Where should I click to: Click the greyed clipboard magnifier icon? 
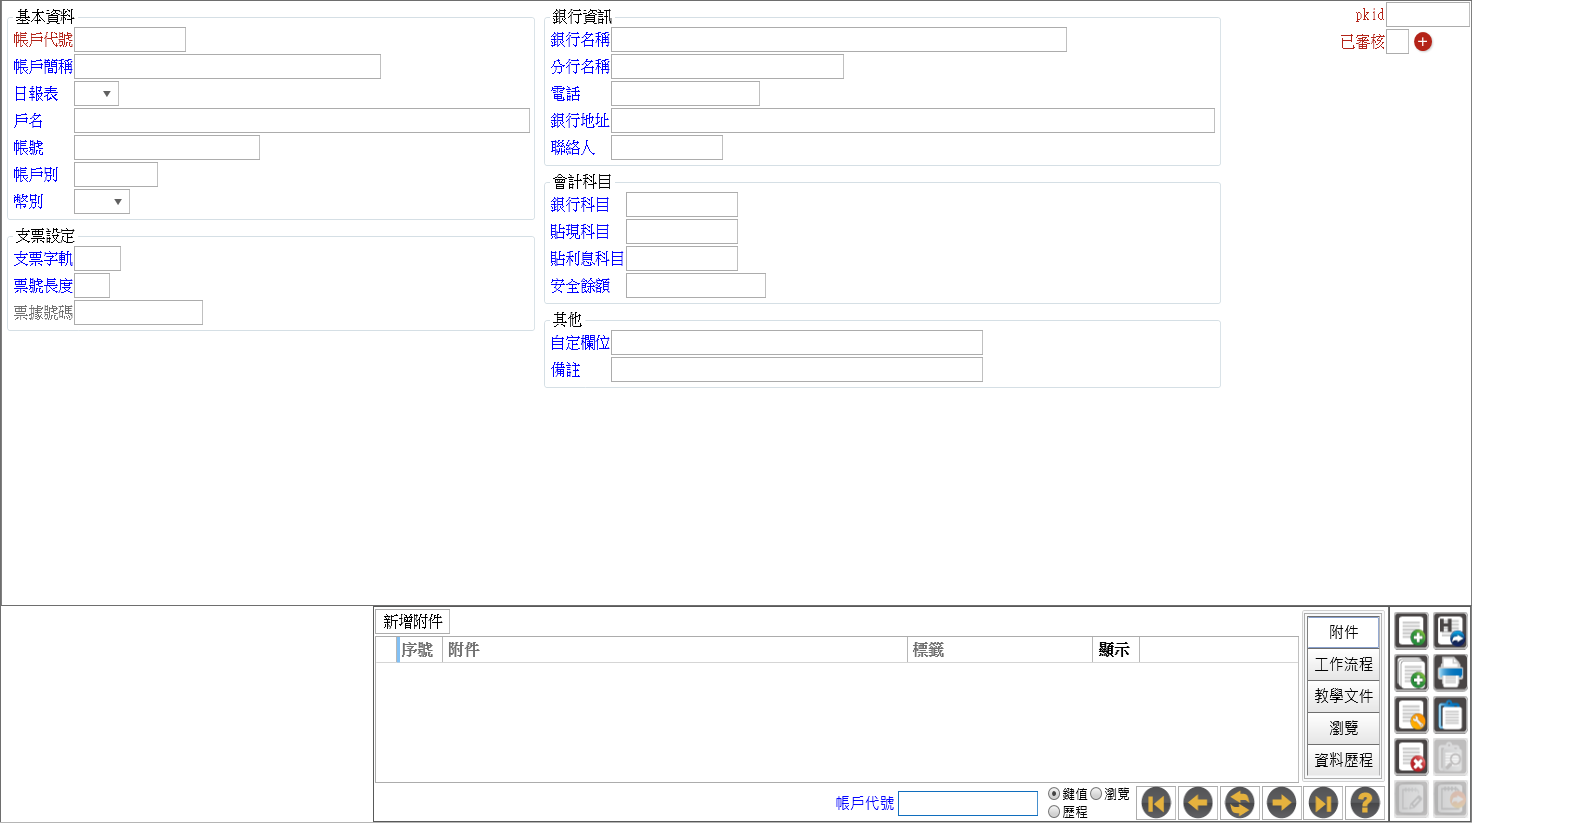[x=1450, y=757]
